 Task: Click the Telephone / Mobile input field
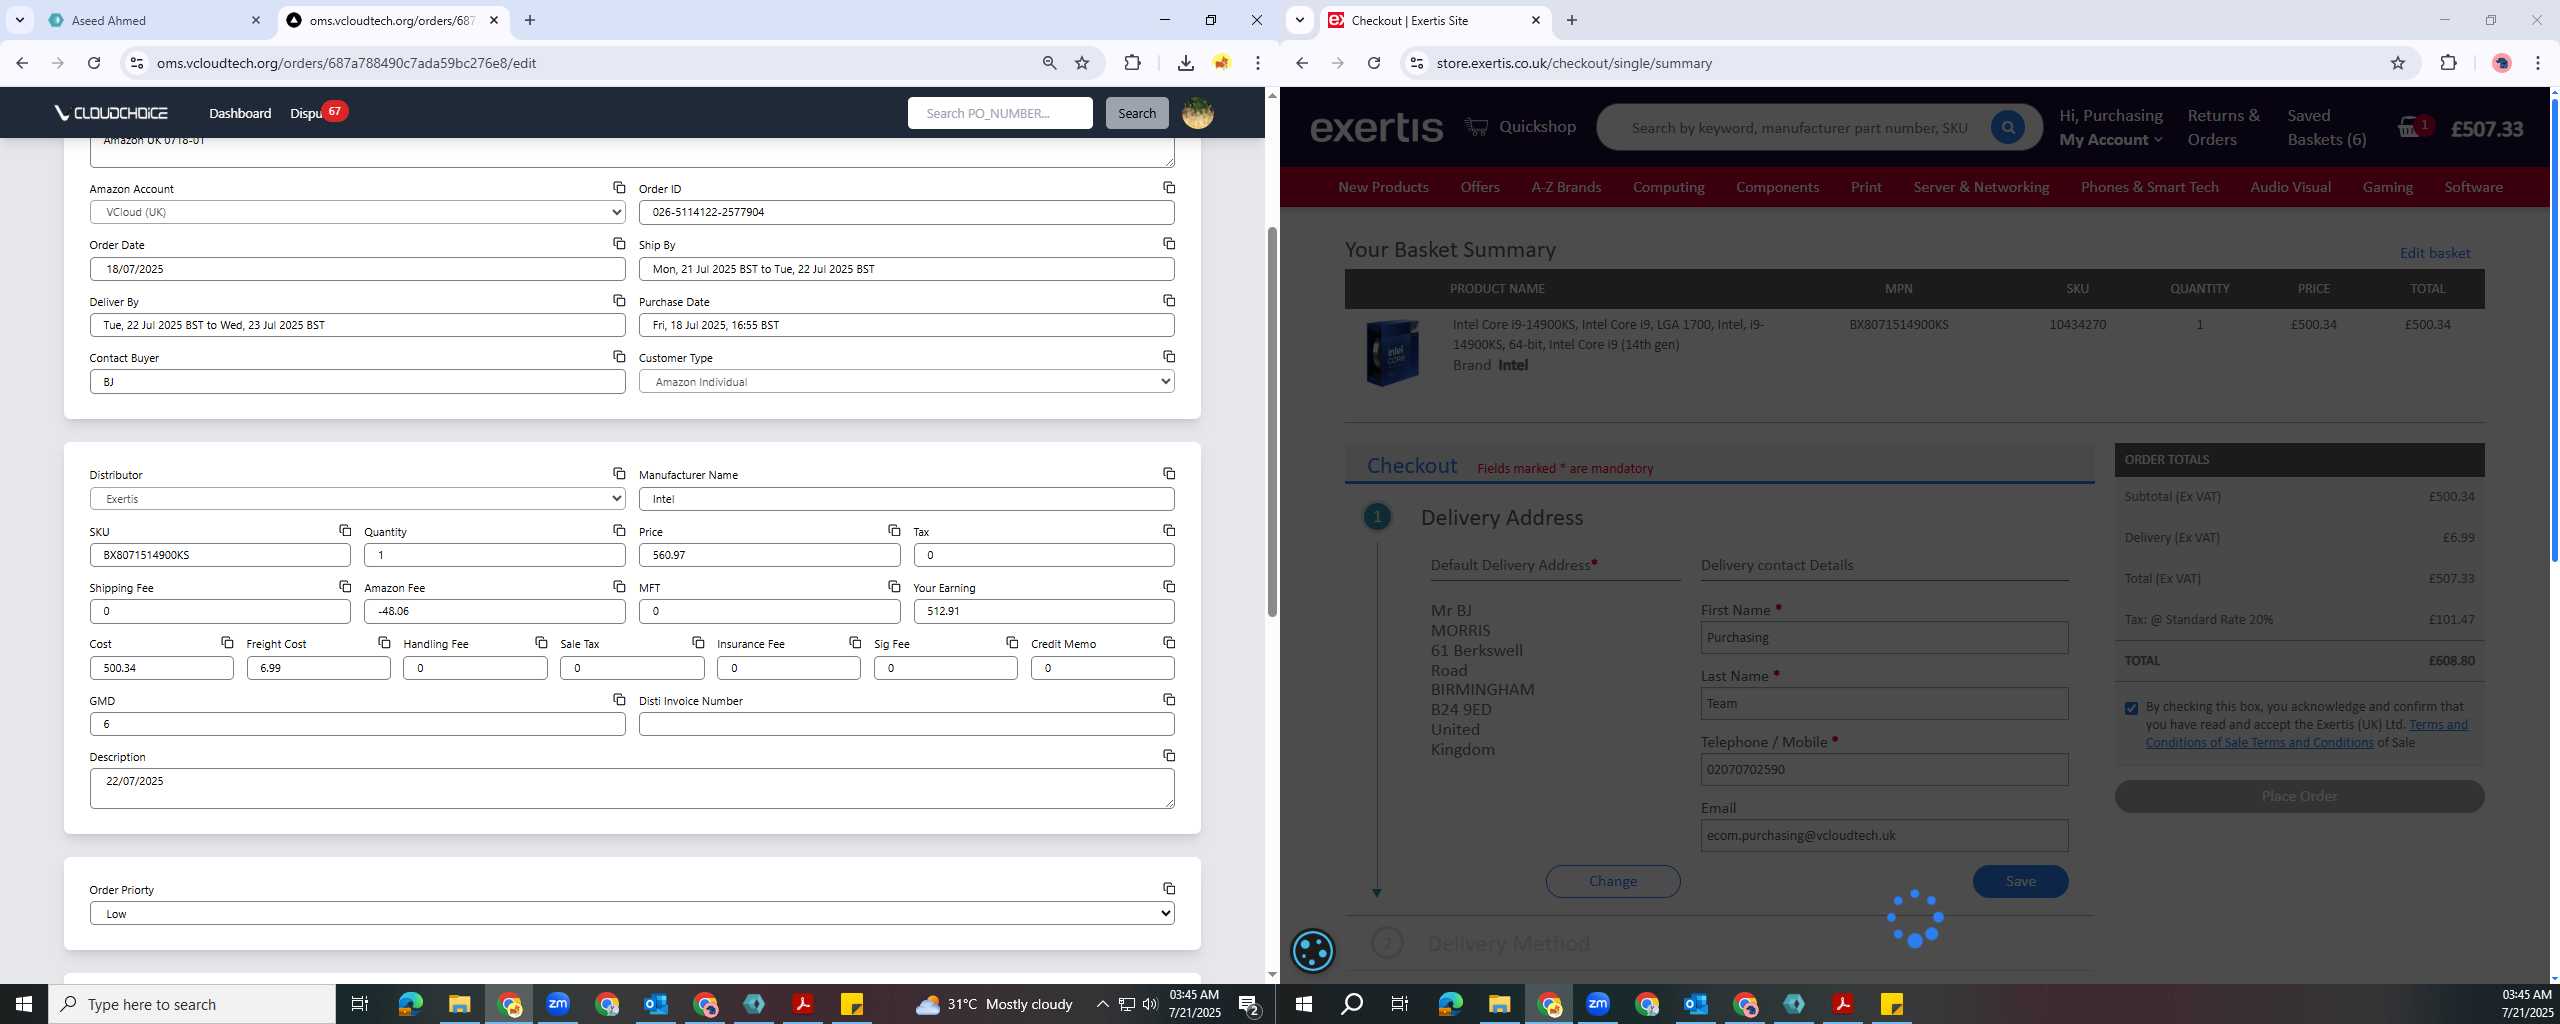coord(1884,770)
